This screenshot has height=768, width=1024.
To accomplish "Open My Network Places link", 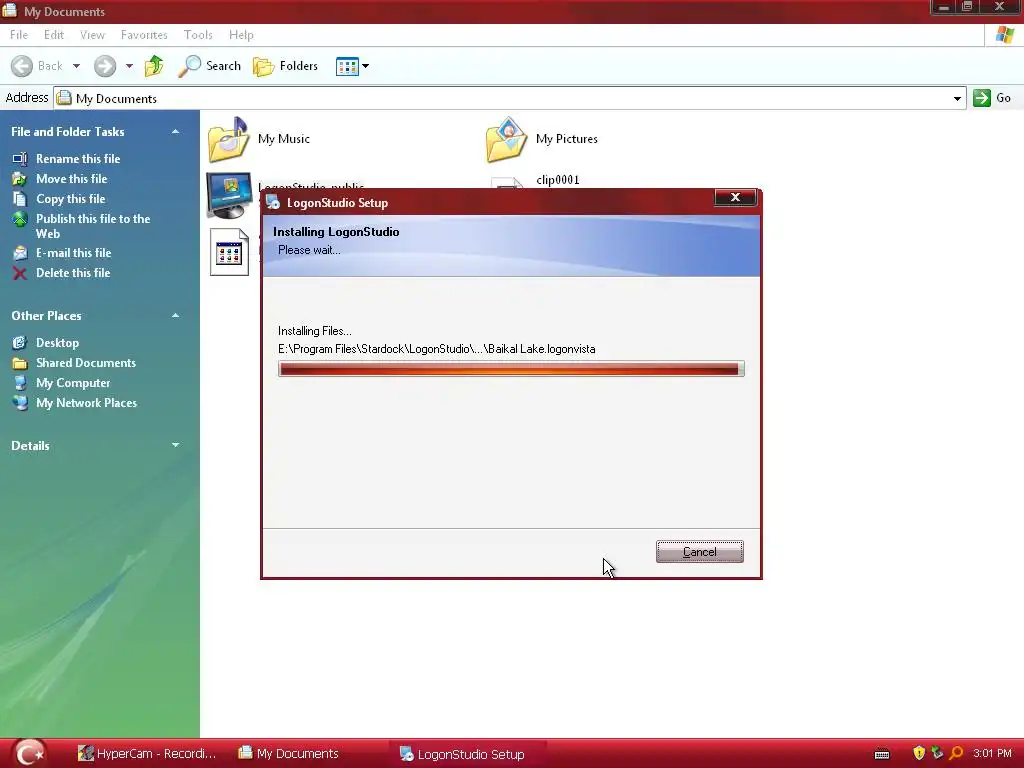I will (x=86, y=404).
